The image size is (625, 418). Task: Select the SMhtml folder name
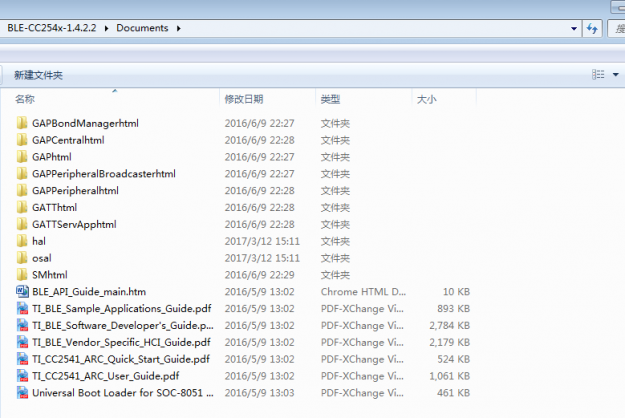[50, 275]
